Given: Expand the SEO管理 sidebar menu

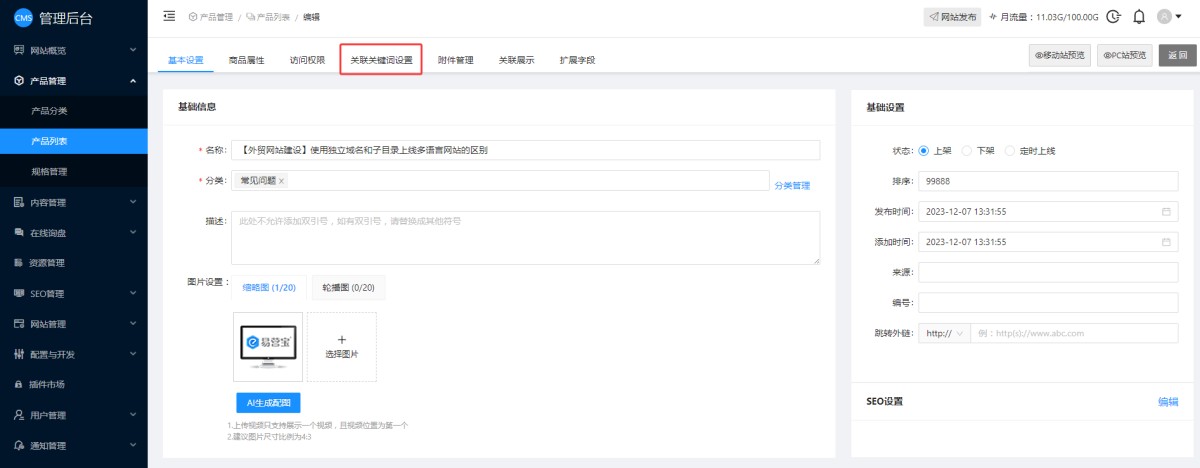Looking at the screenshot, I should [73, 293].
